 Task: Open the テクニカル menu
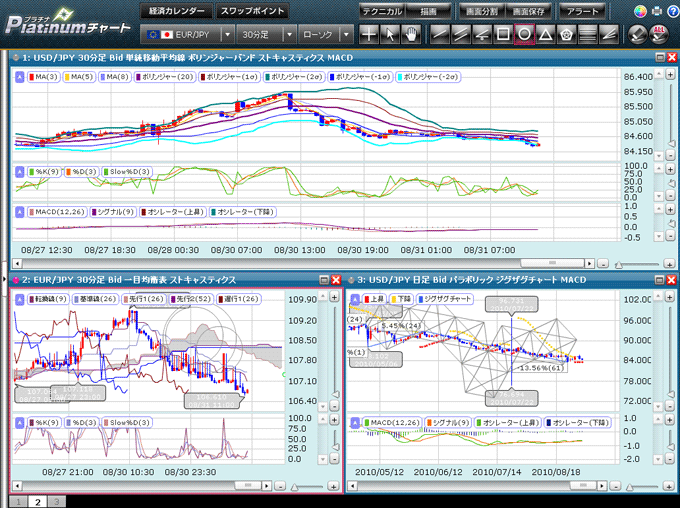click(x=384, y=11)
